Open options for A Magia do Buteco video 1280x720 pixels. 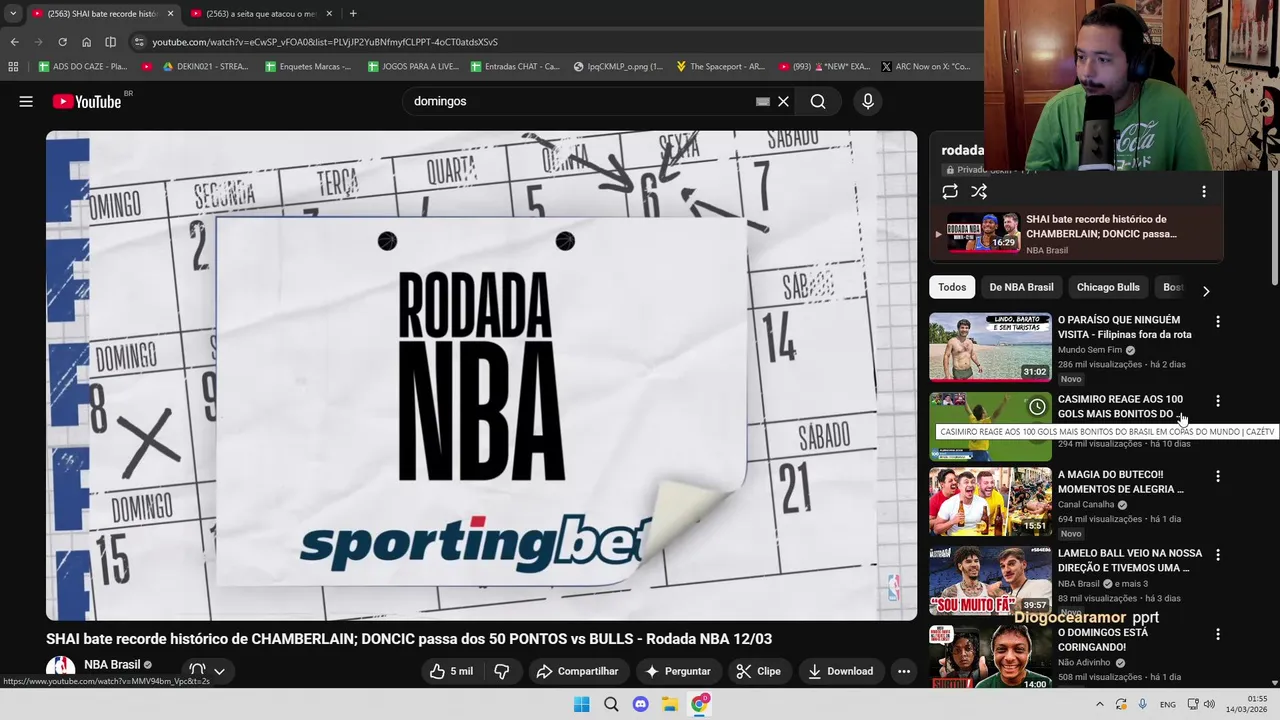coord(1218,477)
